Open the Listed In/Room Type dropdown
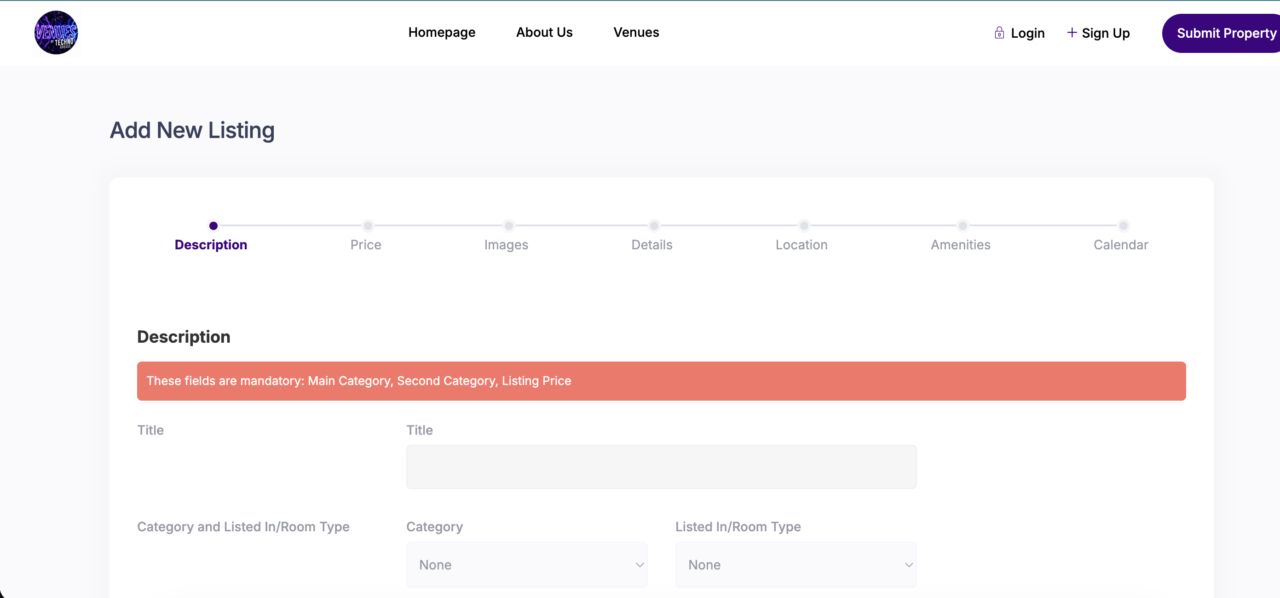 point(796,565)
